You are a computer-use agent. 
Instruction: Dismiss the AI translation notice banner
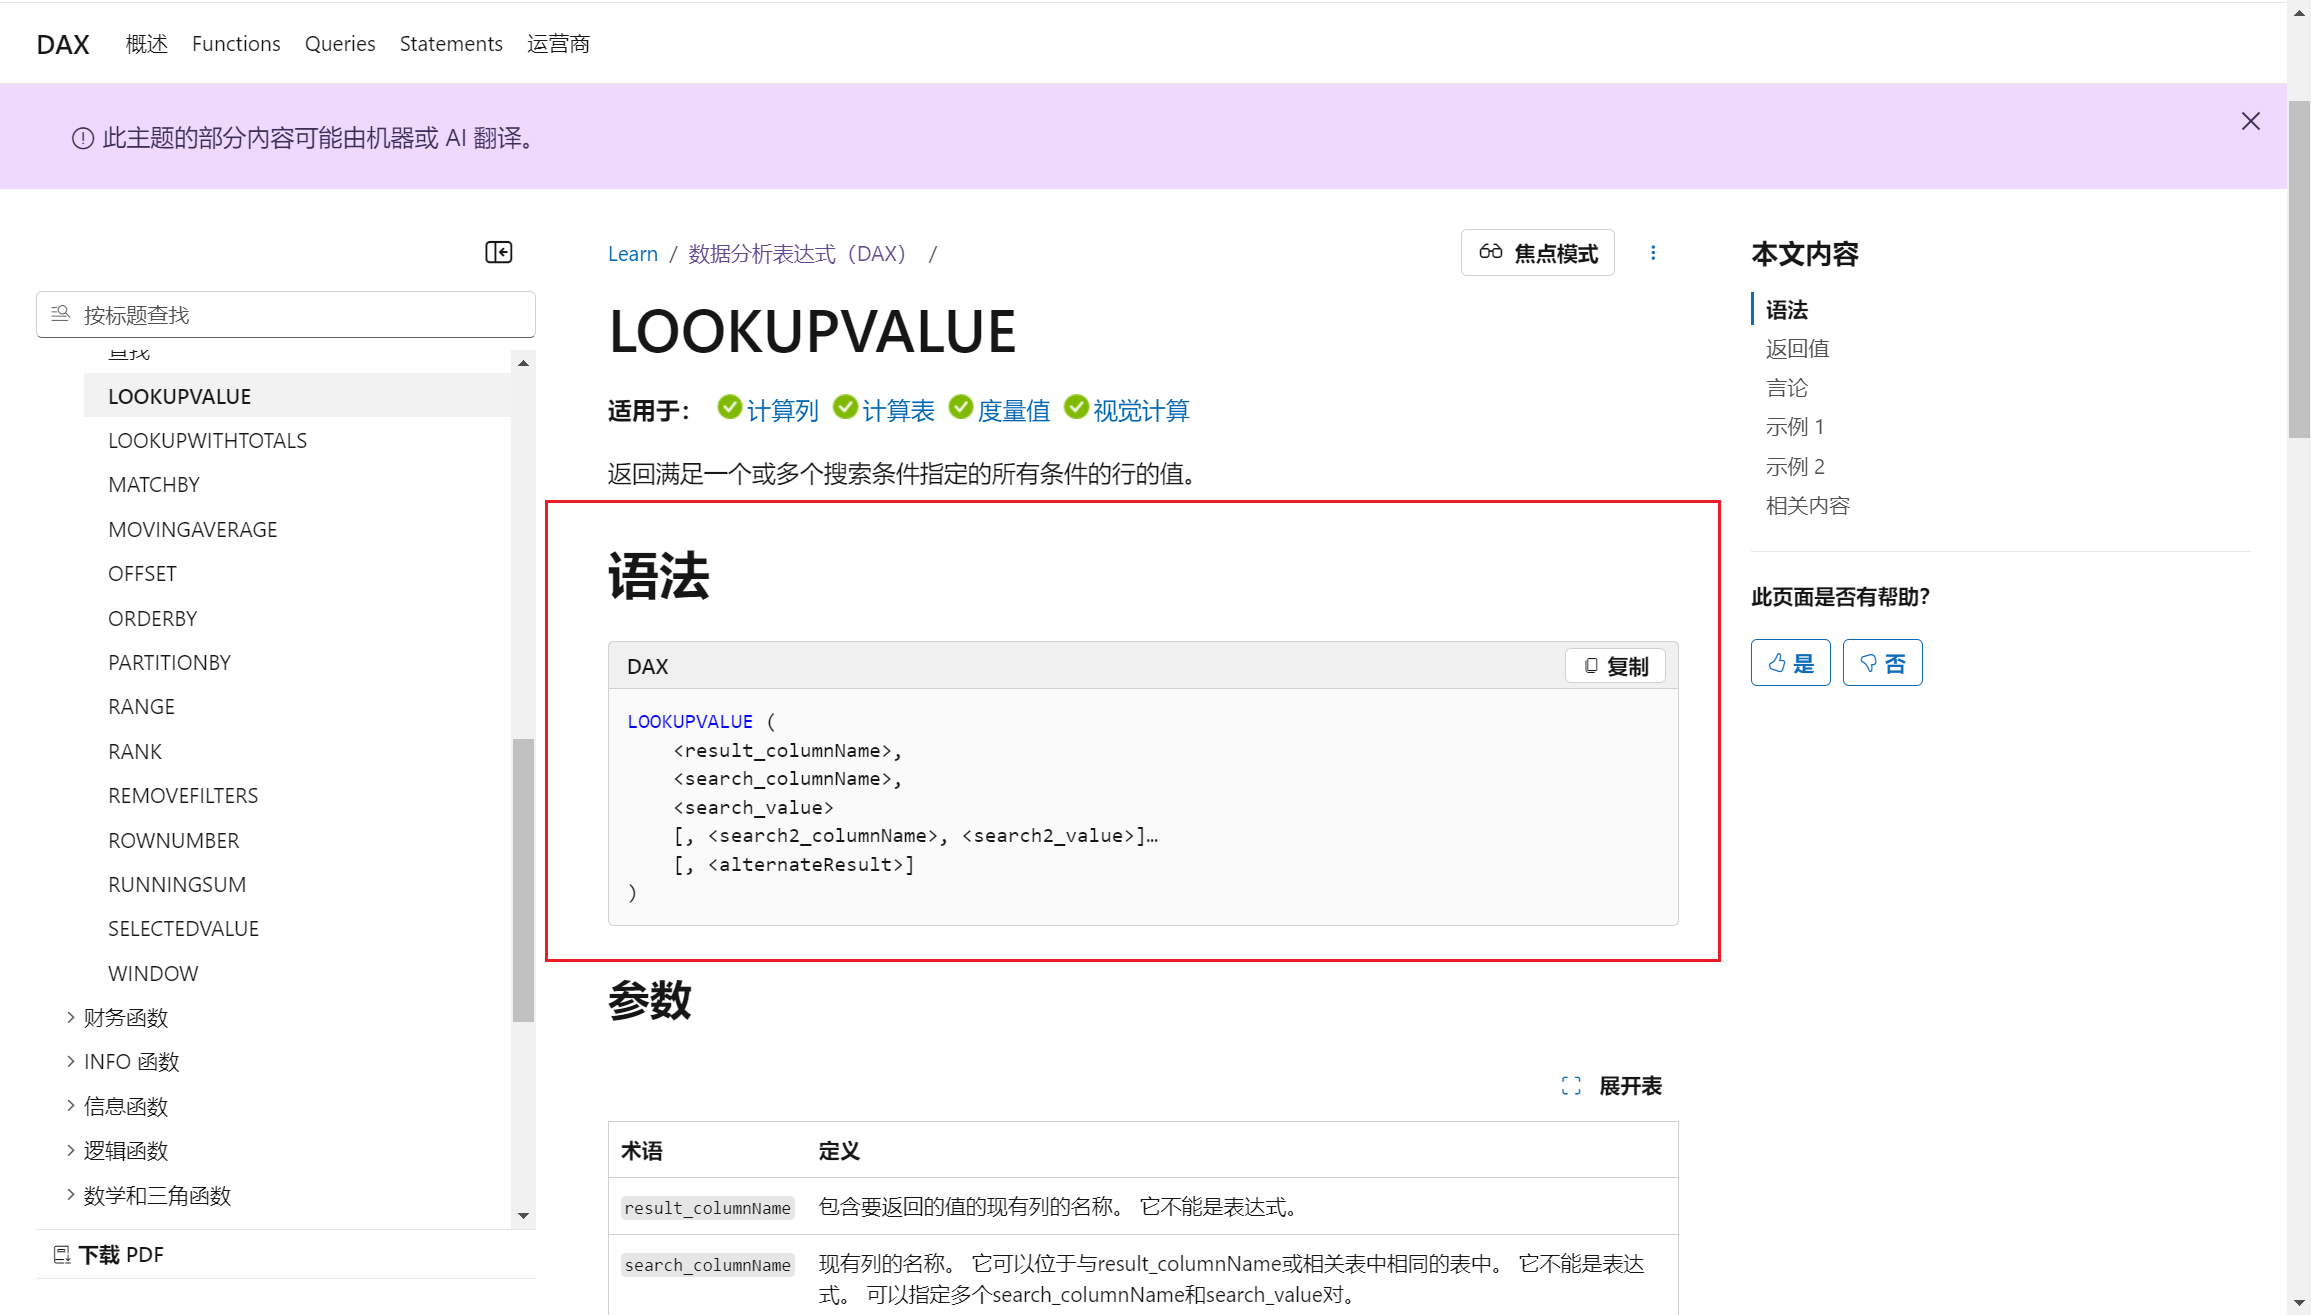pyautogui.click(x=2250, y=121)
